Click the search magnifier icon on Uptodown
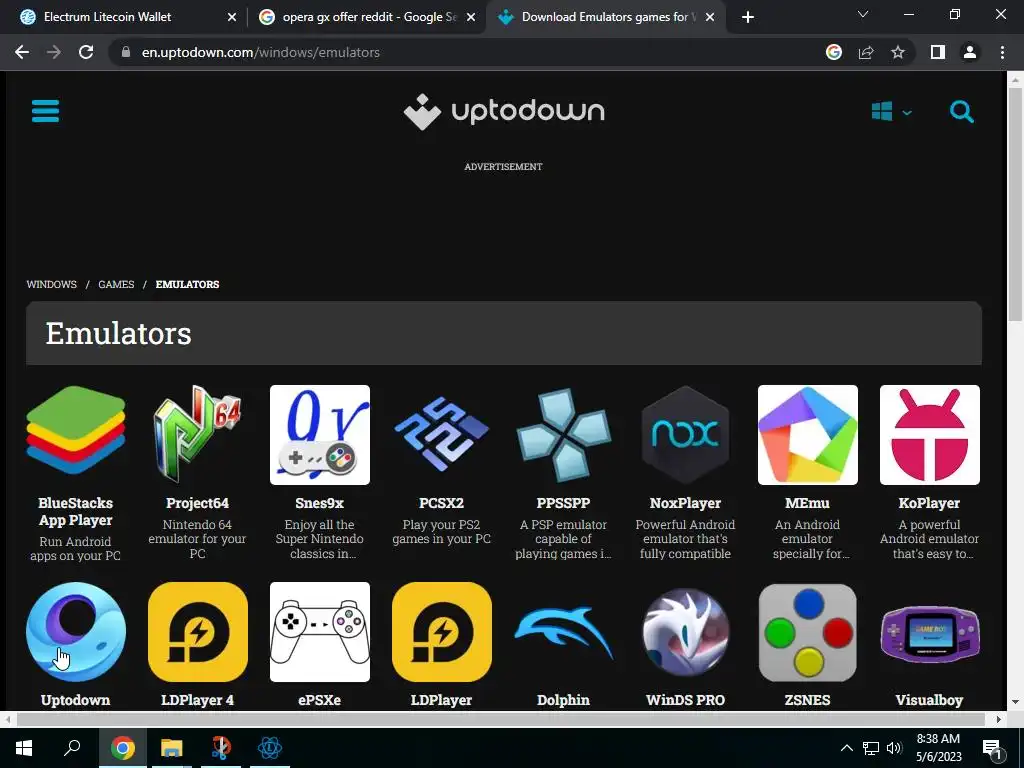 [x=961, y=112]
